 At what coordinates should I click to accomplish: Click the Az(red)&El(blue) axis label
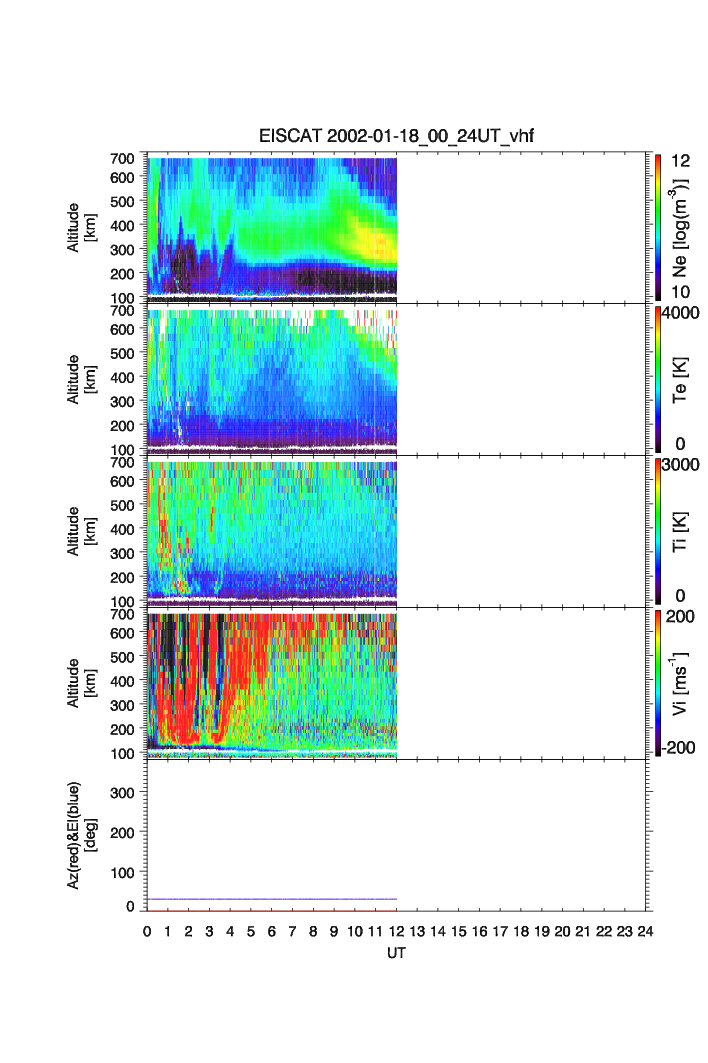81,835
